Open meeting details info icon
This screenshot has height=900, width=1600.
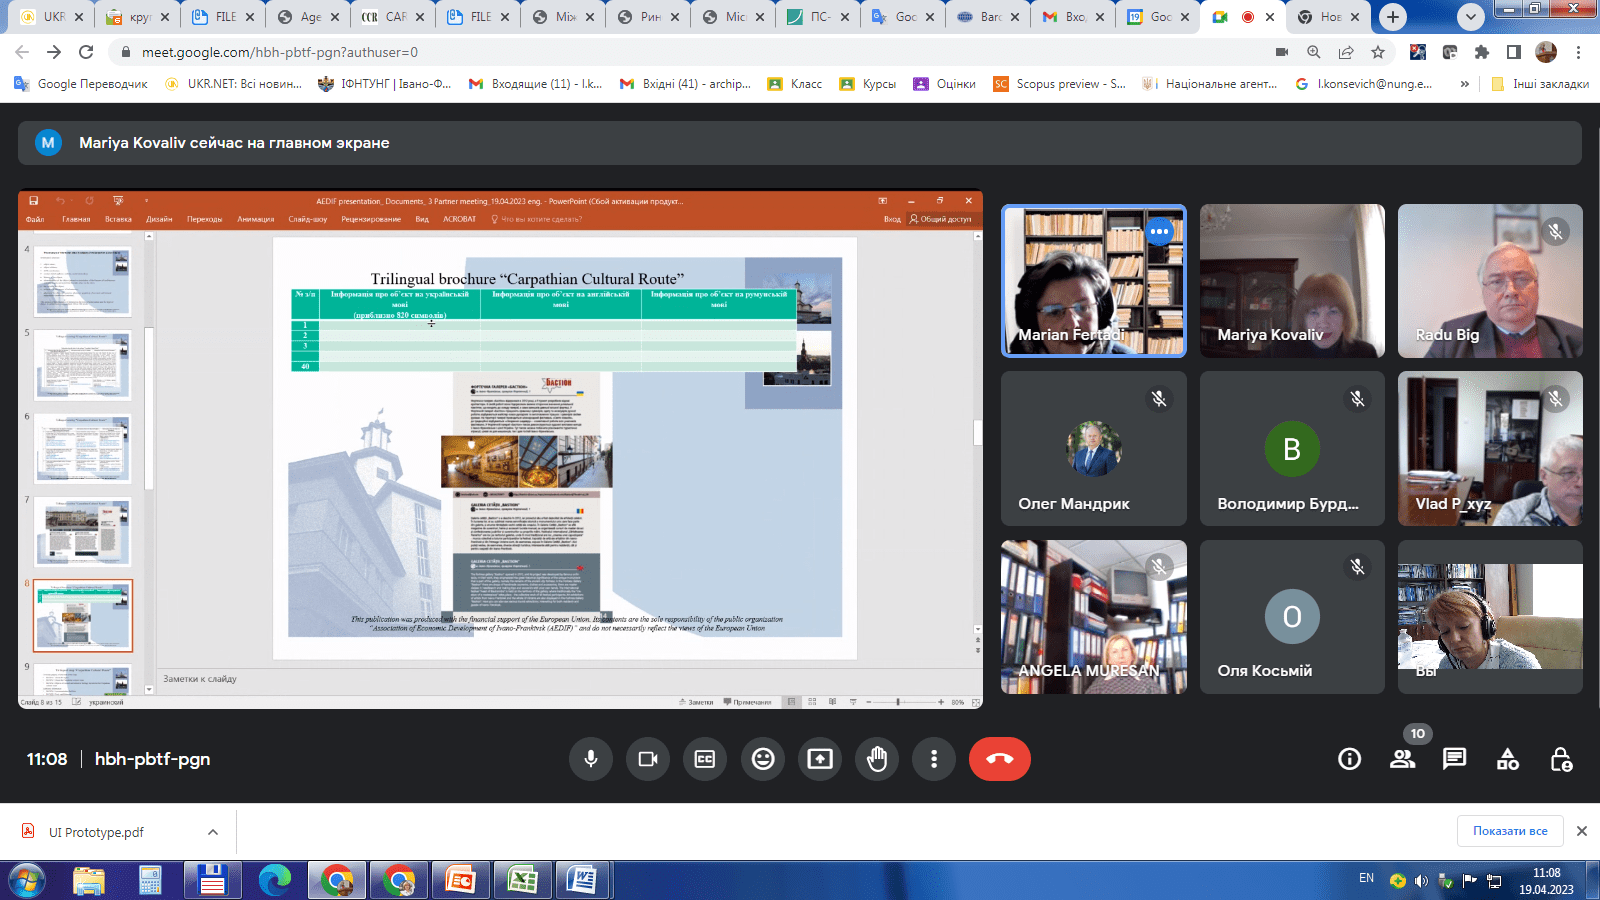(x=1349, y=759)
